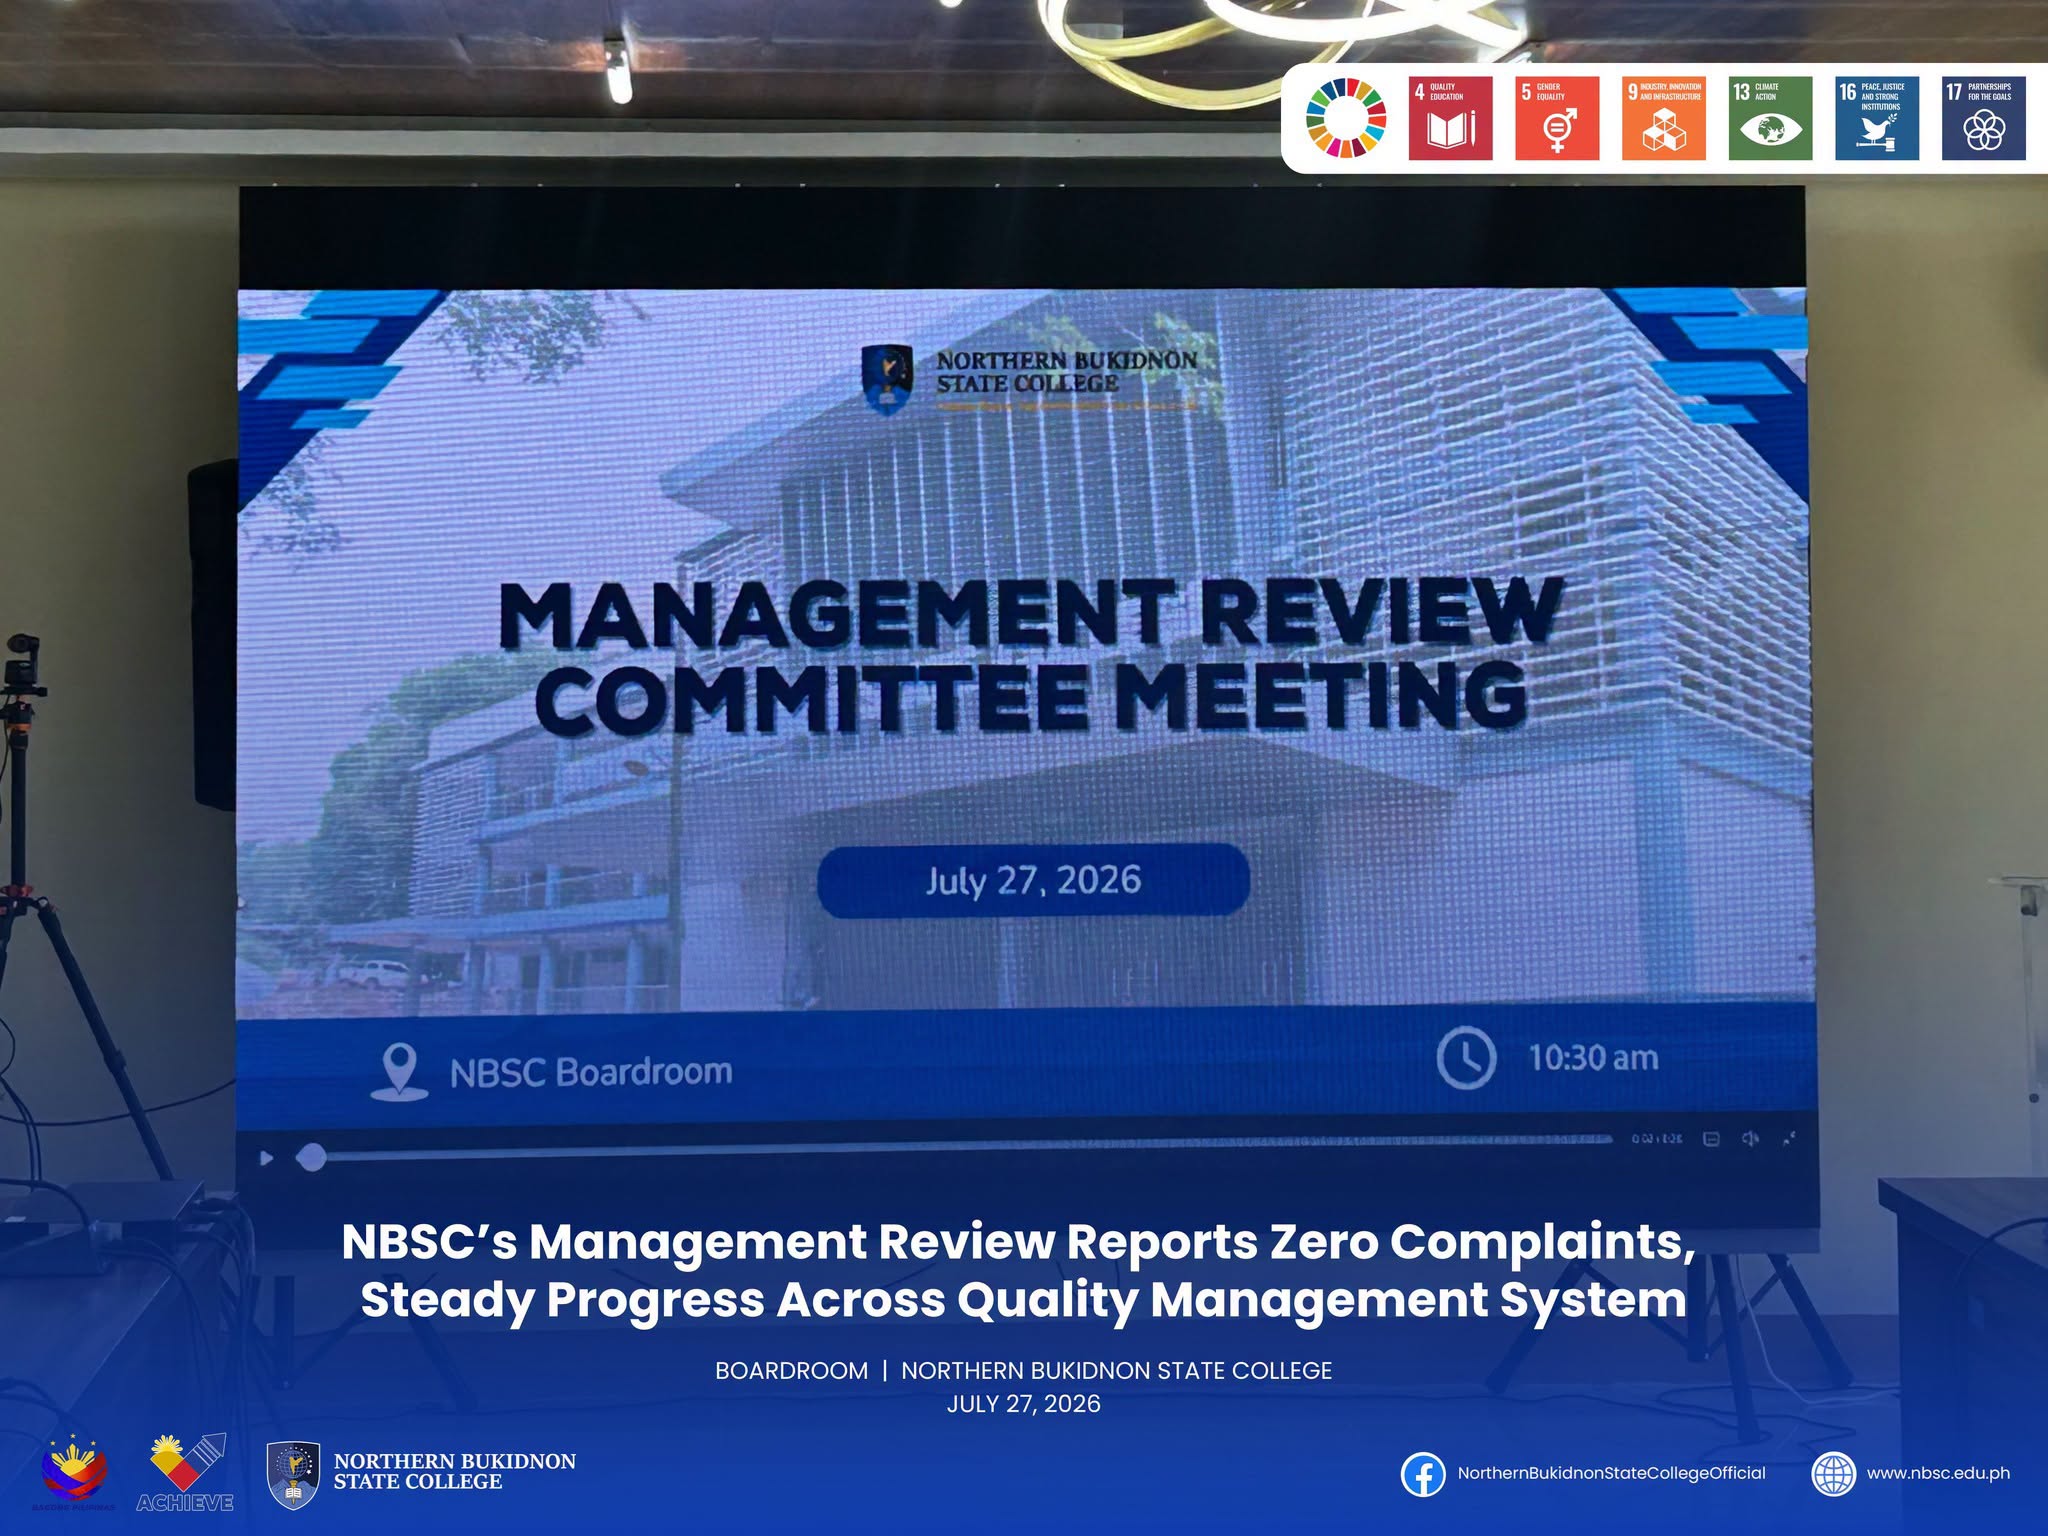Screen dimensions: 2048x1536
Task: Expand the video to fullscreen
Action: tap(1789, 1137)
